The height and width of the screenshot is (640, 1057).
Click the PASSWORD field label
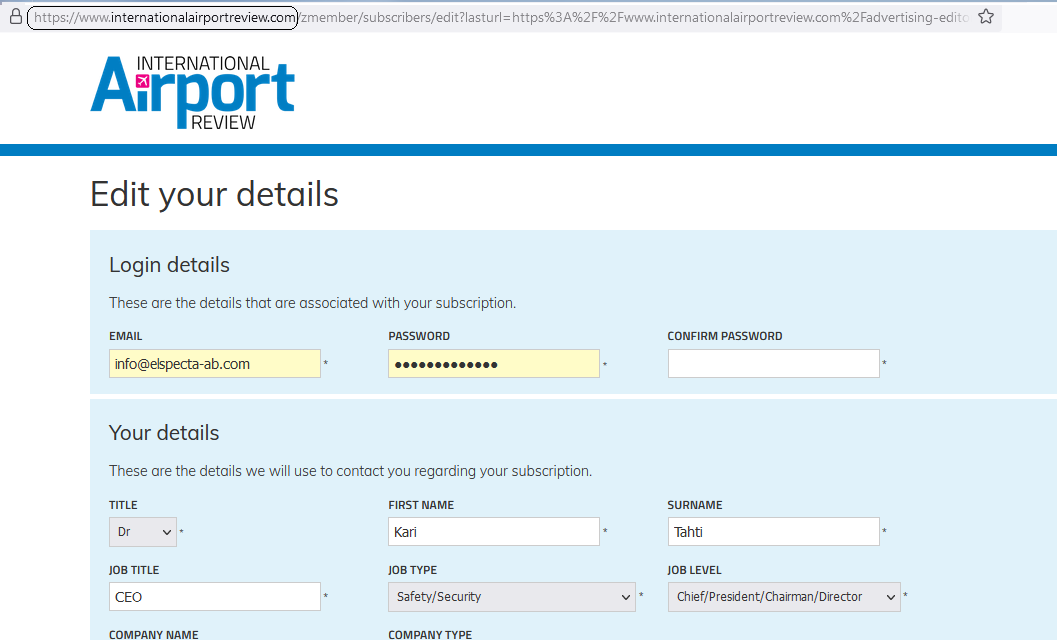[x=419, y=336]
